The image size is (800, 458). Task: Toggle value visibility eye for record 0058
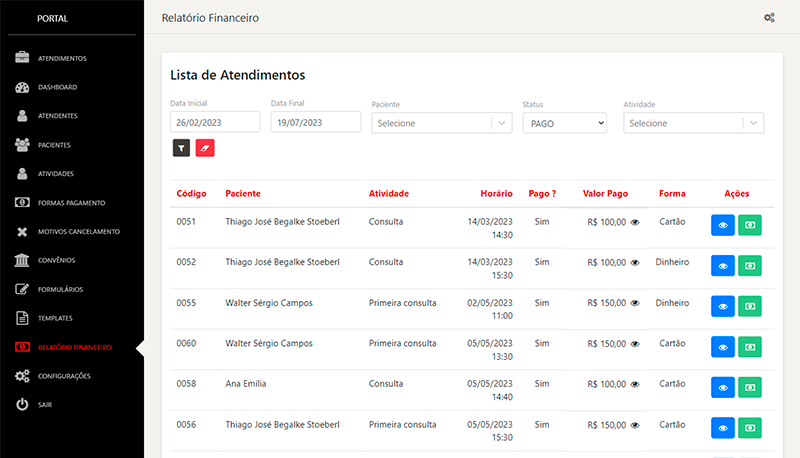(x=635, y=384)
